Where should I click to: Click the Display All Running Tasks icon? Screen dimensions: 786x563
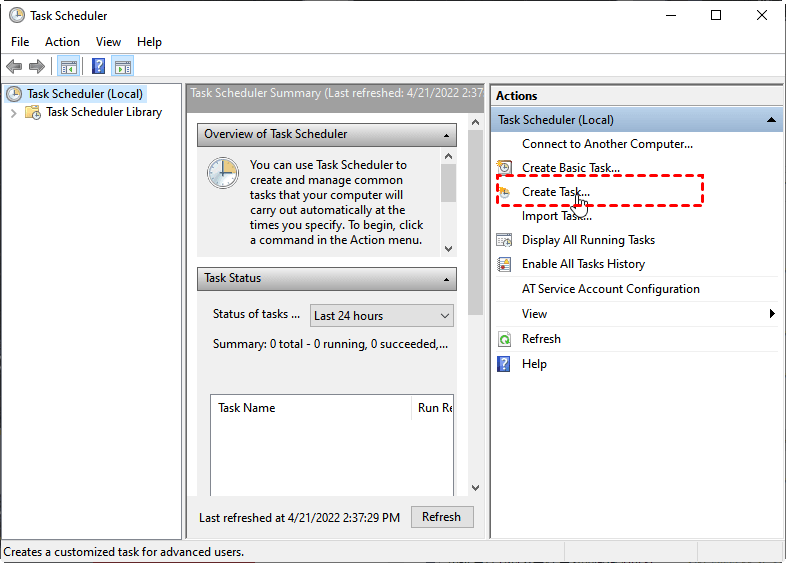(x=504, y=240)
